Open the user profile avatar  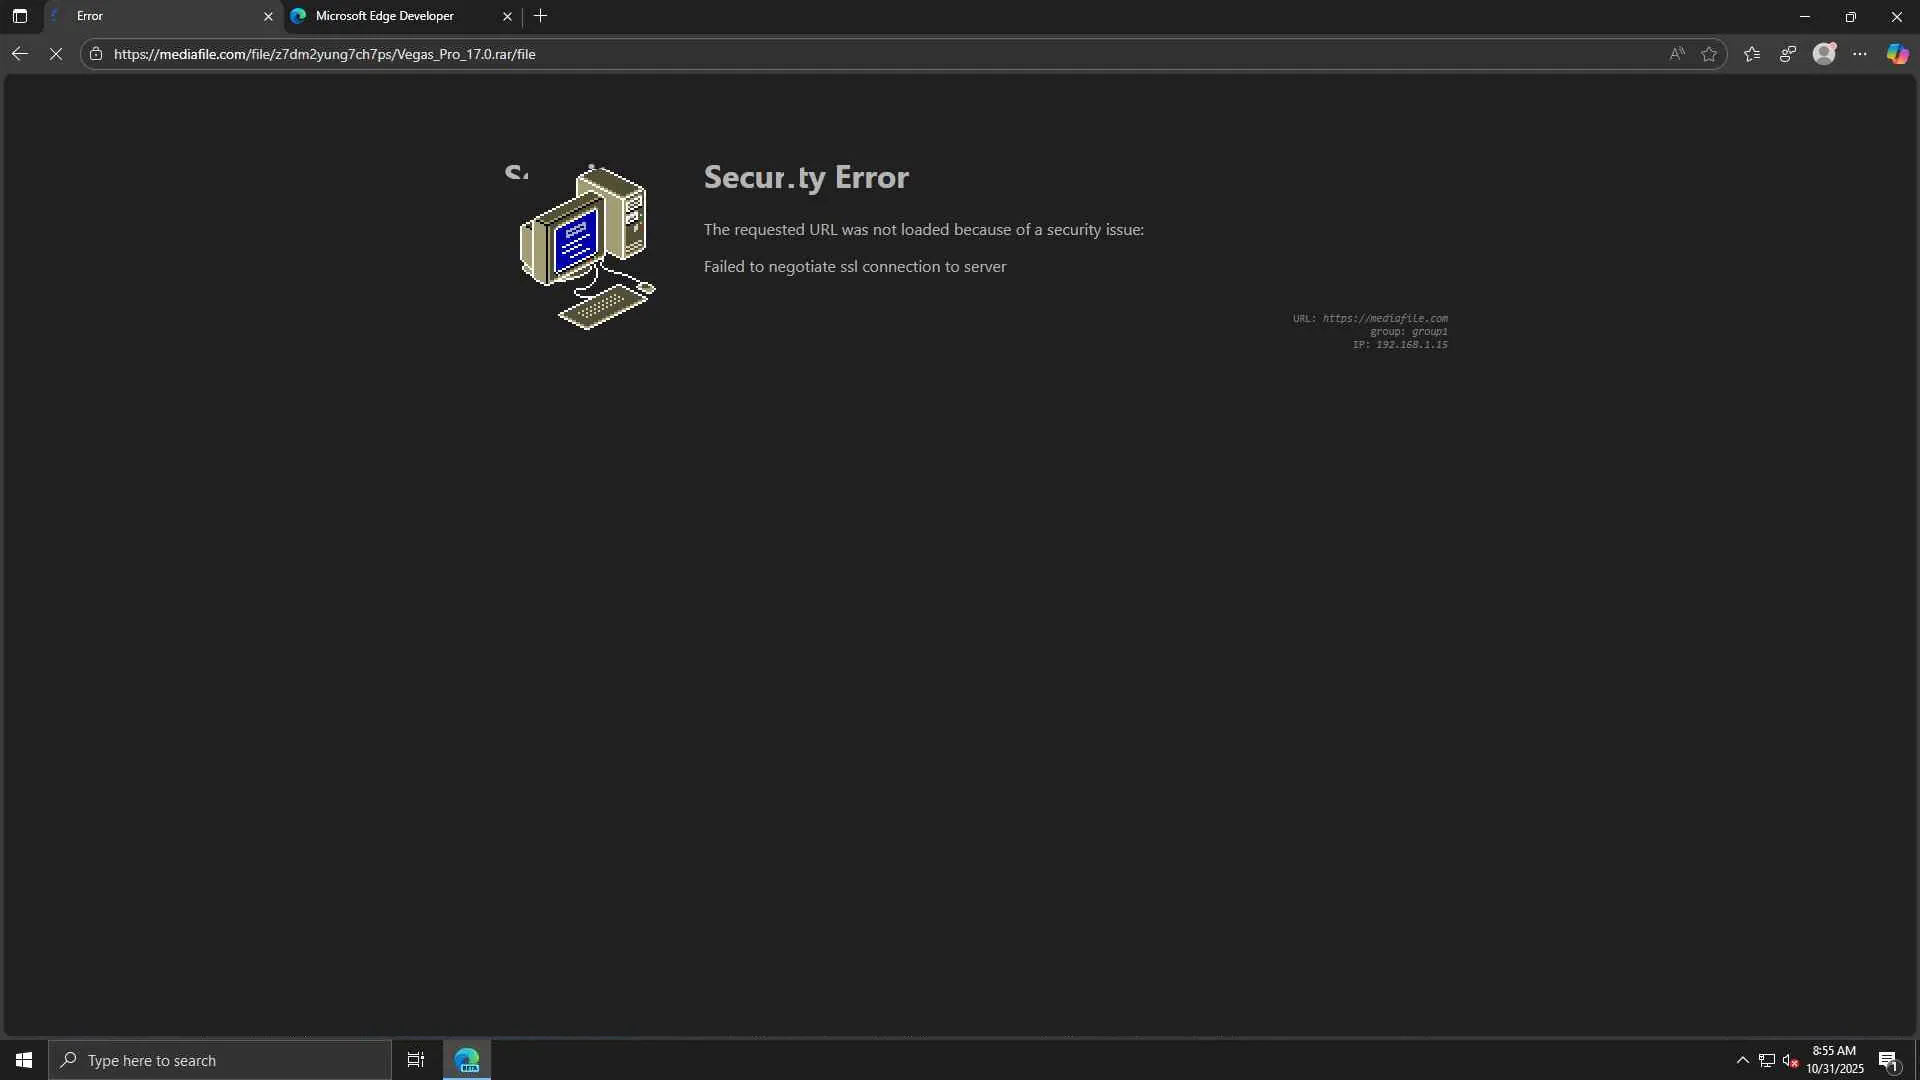[x=1824, y=54]
